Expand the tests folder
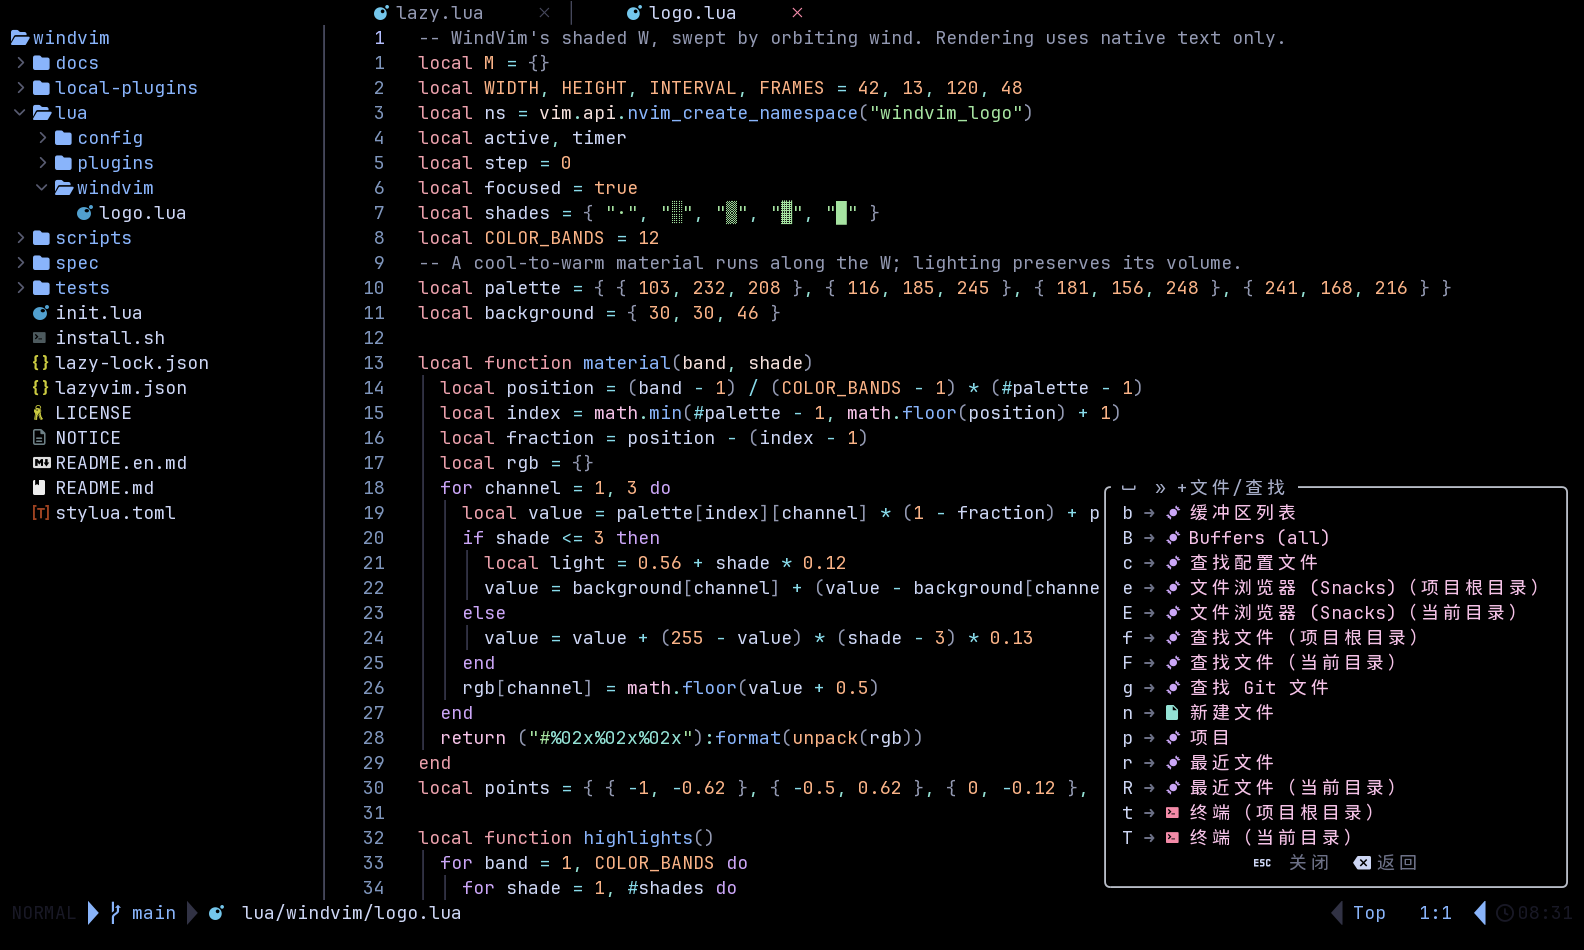This screenshot has height=950, width=1584. tap(21, 288)
